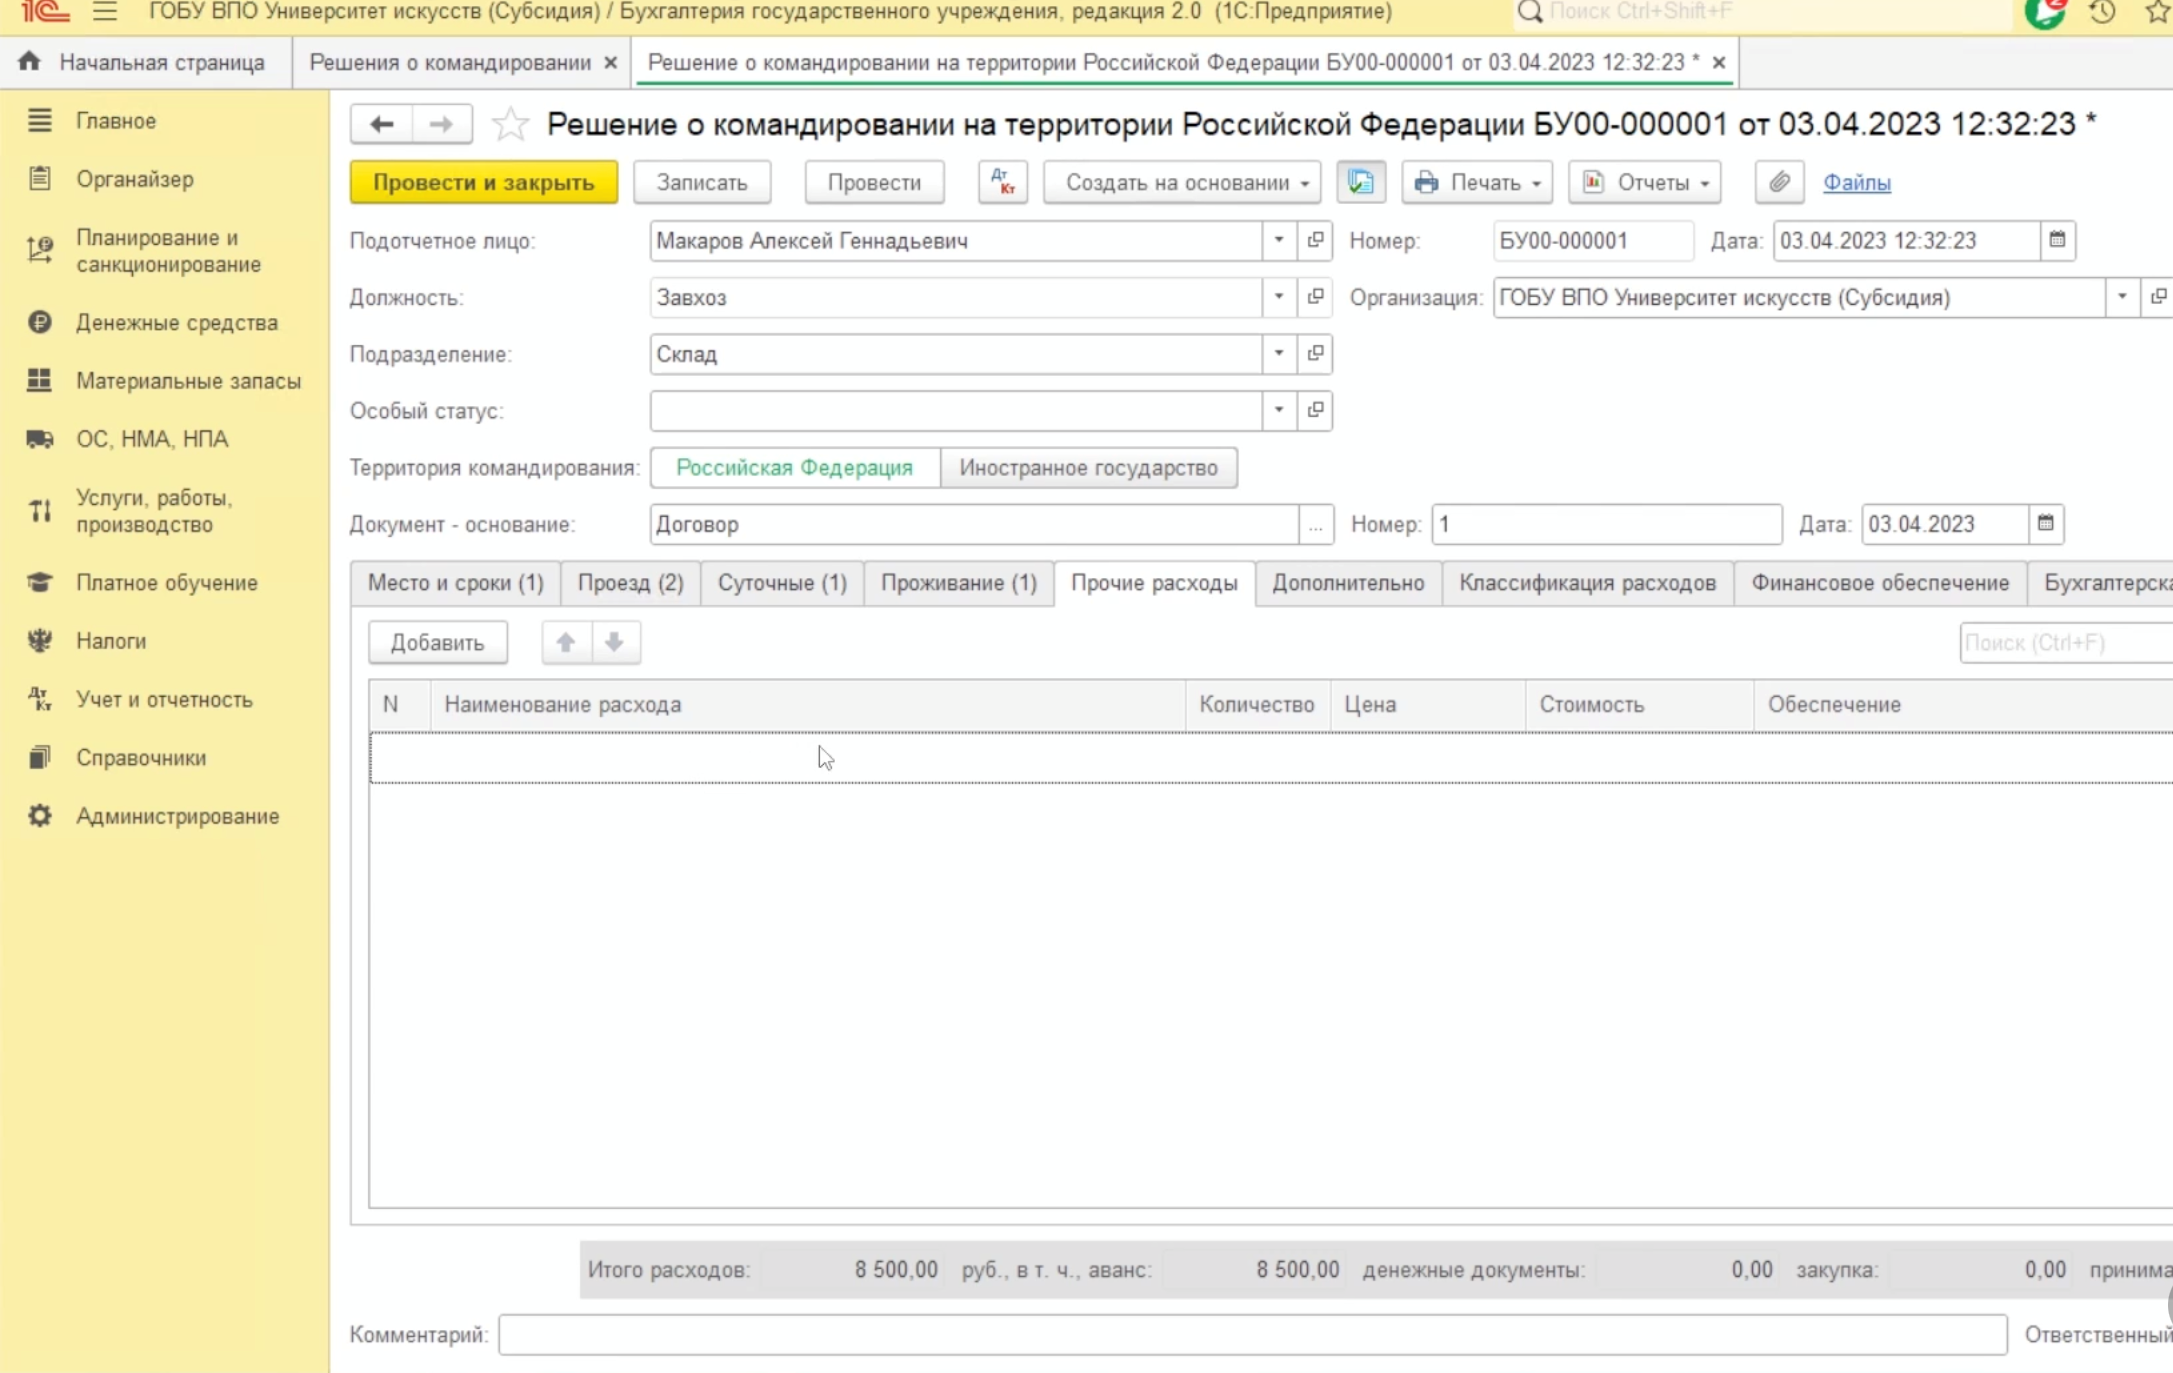Screen dimensions: 2173x1373
Task: Click the Dt/Kt accounting entries icon
Action: click(x=1002, y=182)
